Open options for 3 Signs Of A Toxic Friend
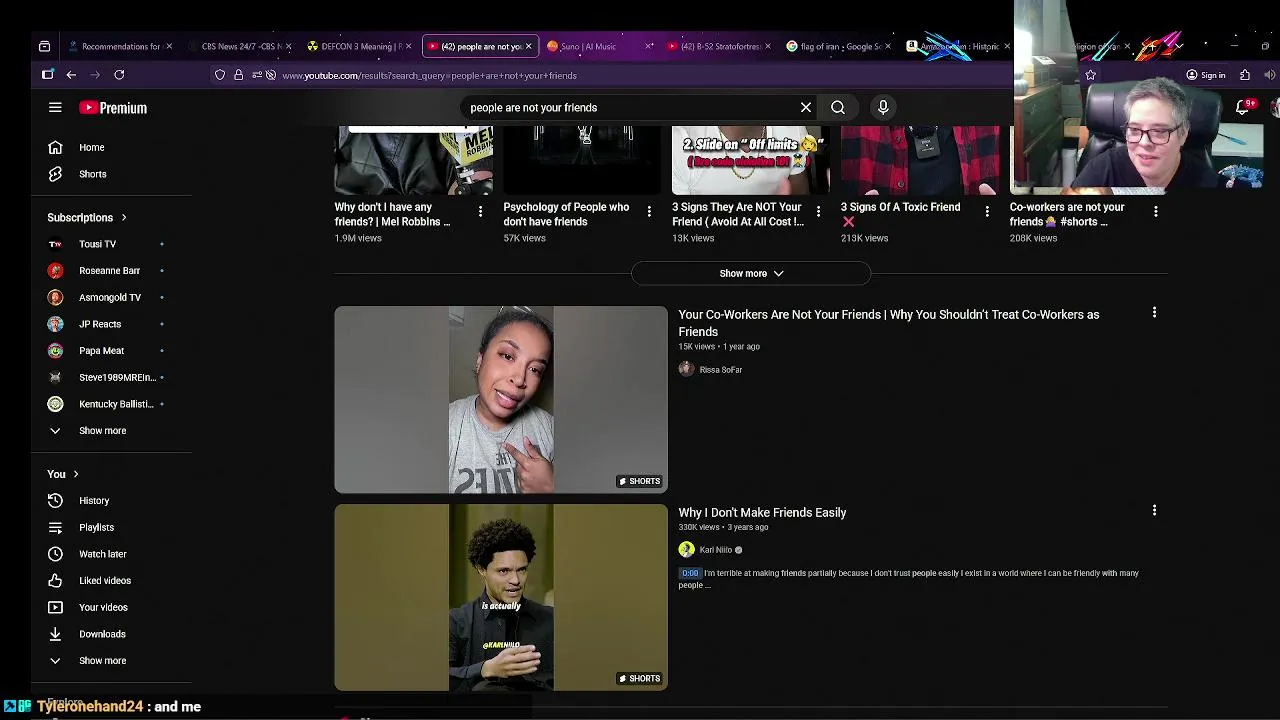This screenshot has height=720, width=1280. 987,211
